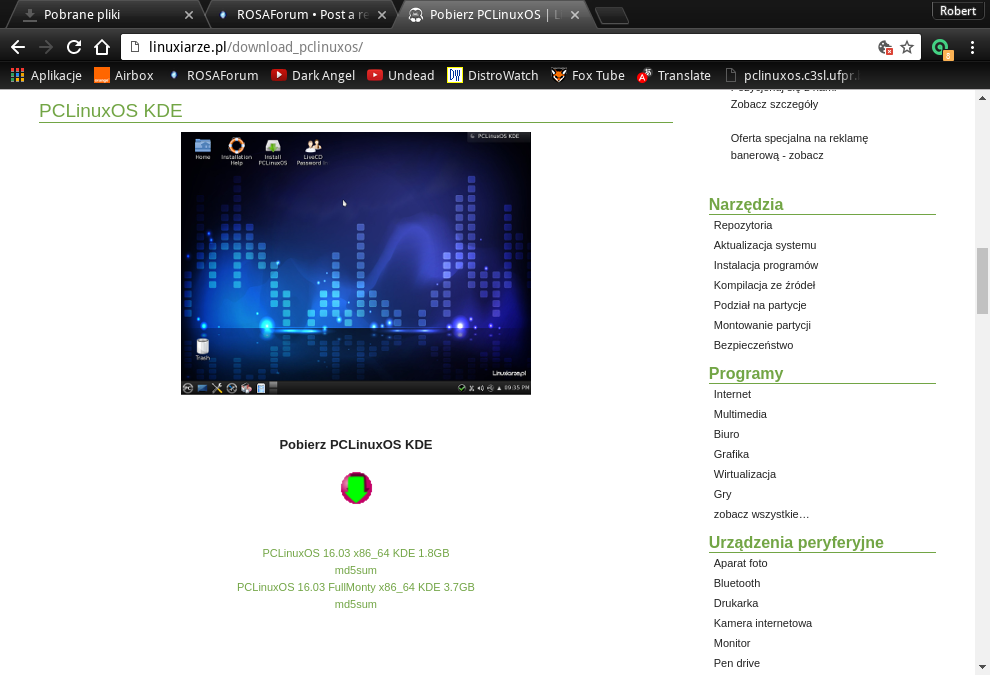This screenshot has height=675, width=990.
Task: Open Kompilacja ze źródeł link
Action: 764,285
